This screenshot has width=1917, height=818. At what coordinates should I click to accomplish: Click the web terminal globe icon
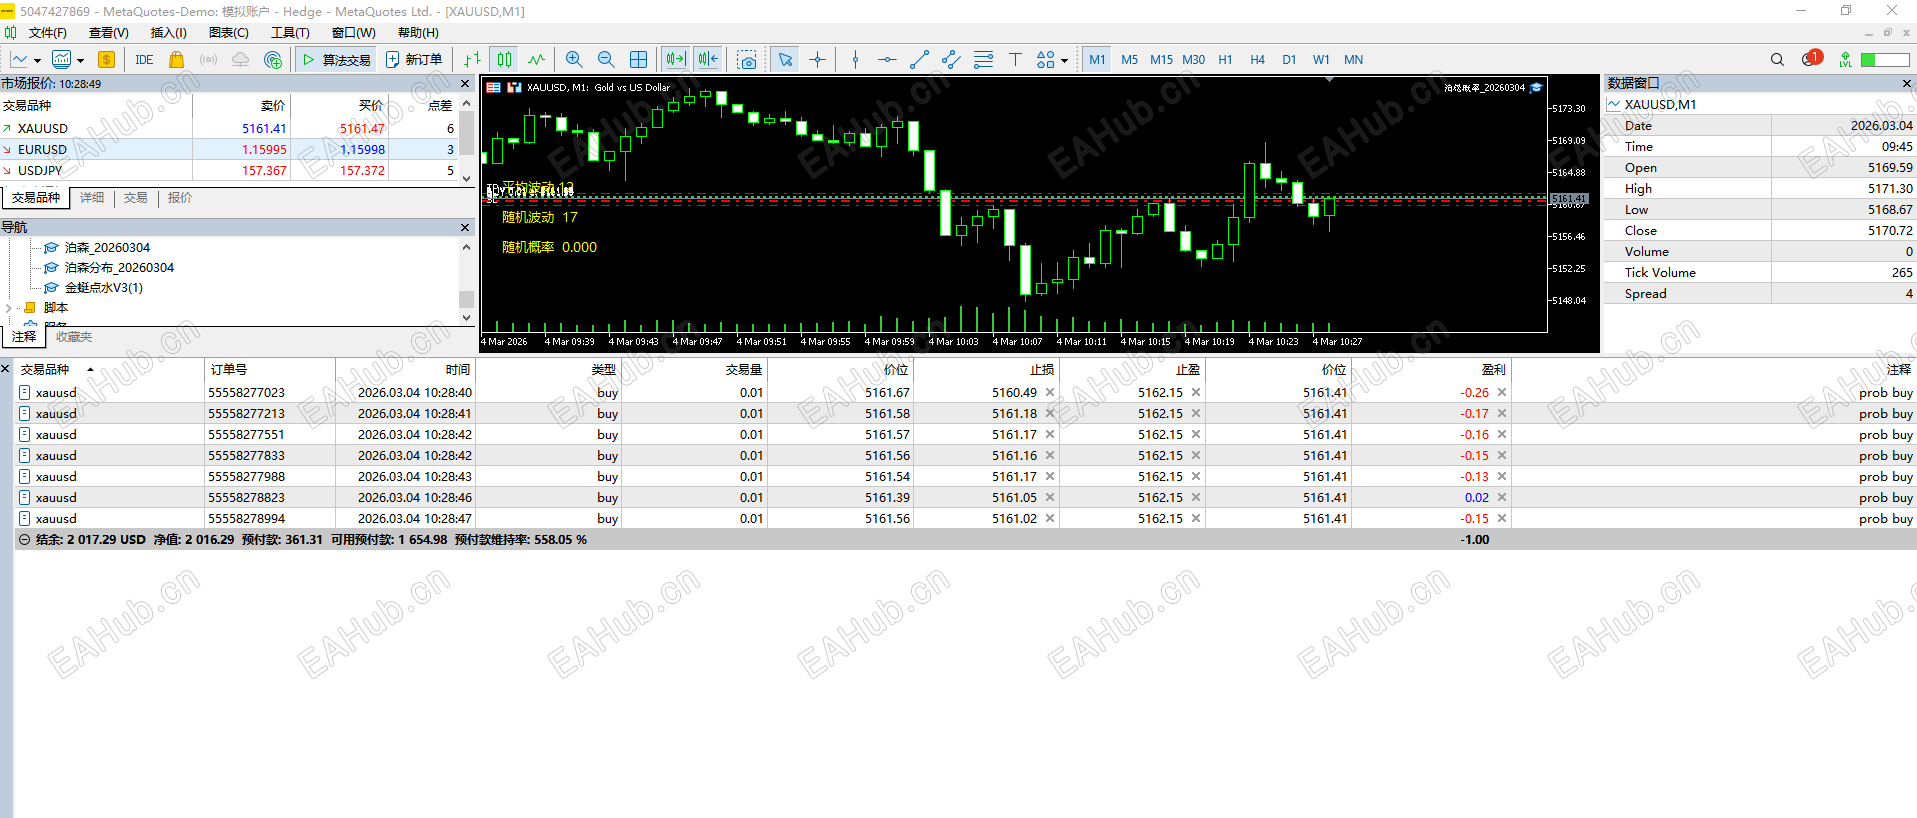tap(272, 60)
